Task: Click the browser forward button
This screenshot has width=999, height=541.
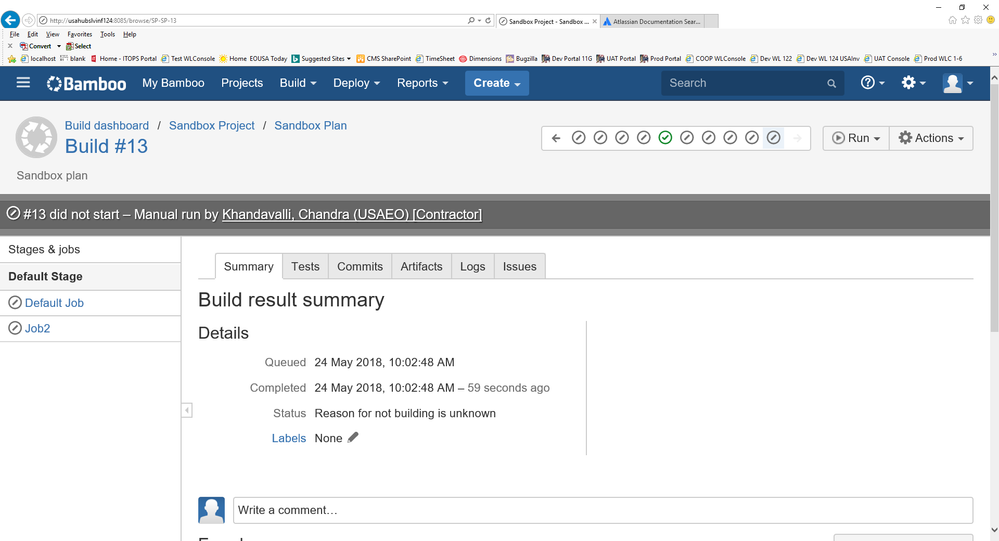Action: pyautogui.click(x=29, y=20)
